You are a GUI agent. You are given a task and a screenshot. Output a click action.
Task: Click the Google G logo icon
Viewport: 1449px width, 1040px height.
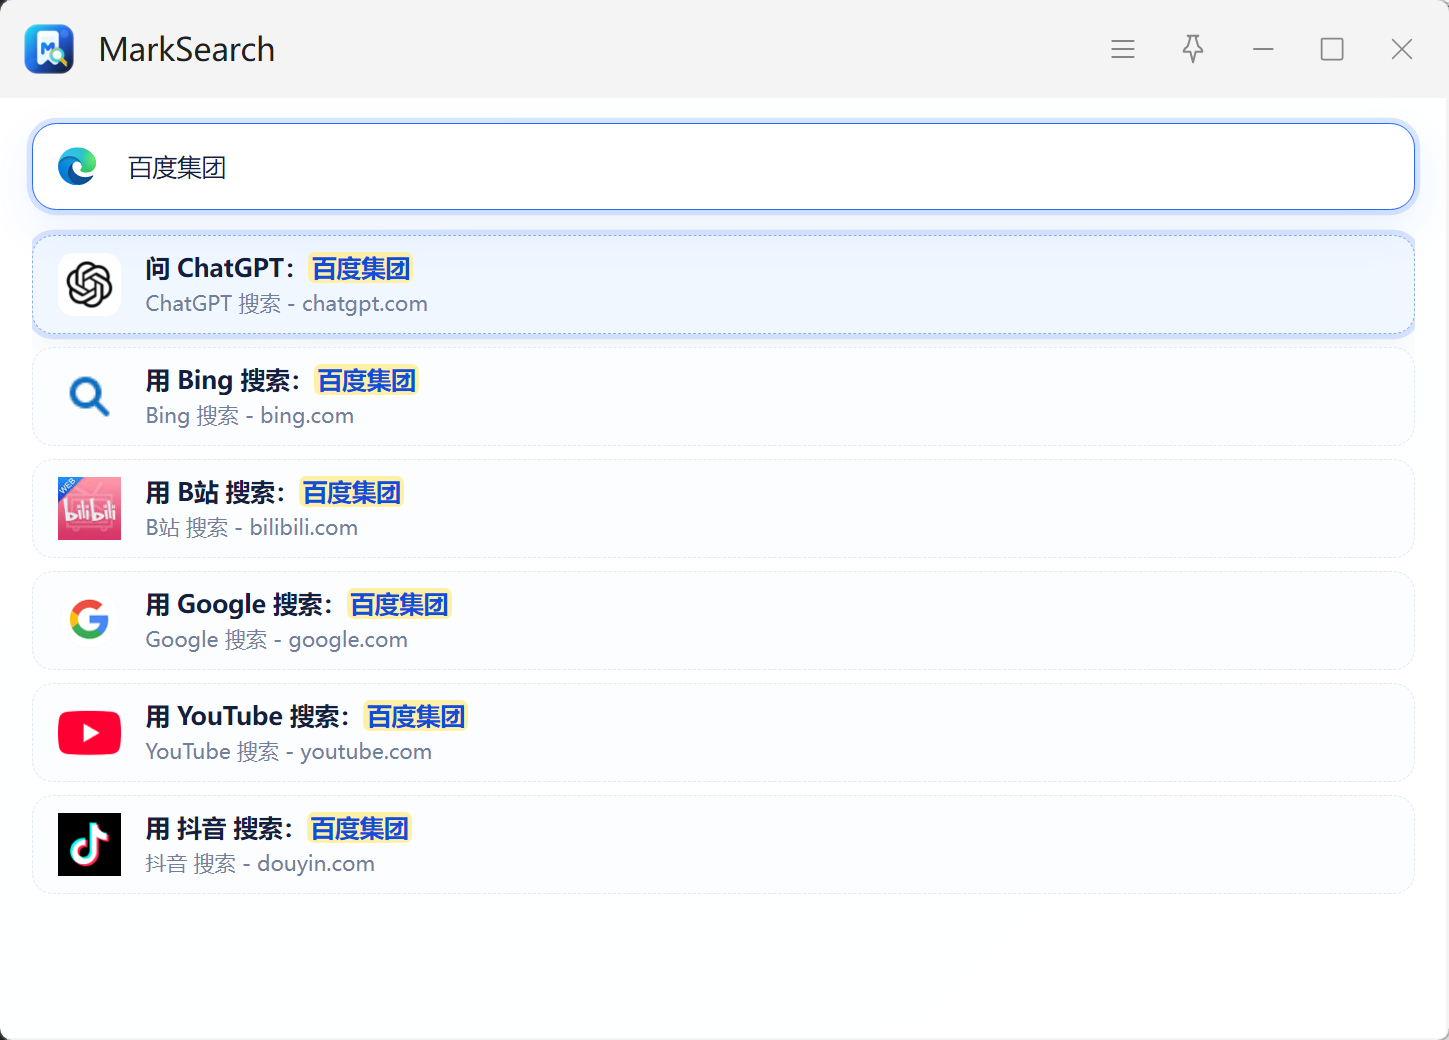89,620
